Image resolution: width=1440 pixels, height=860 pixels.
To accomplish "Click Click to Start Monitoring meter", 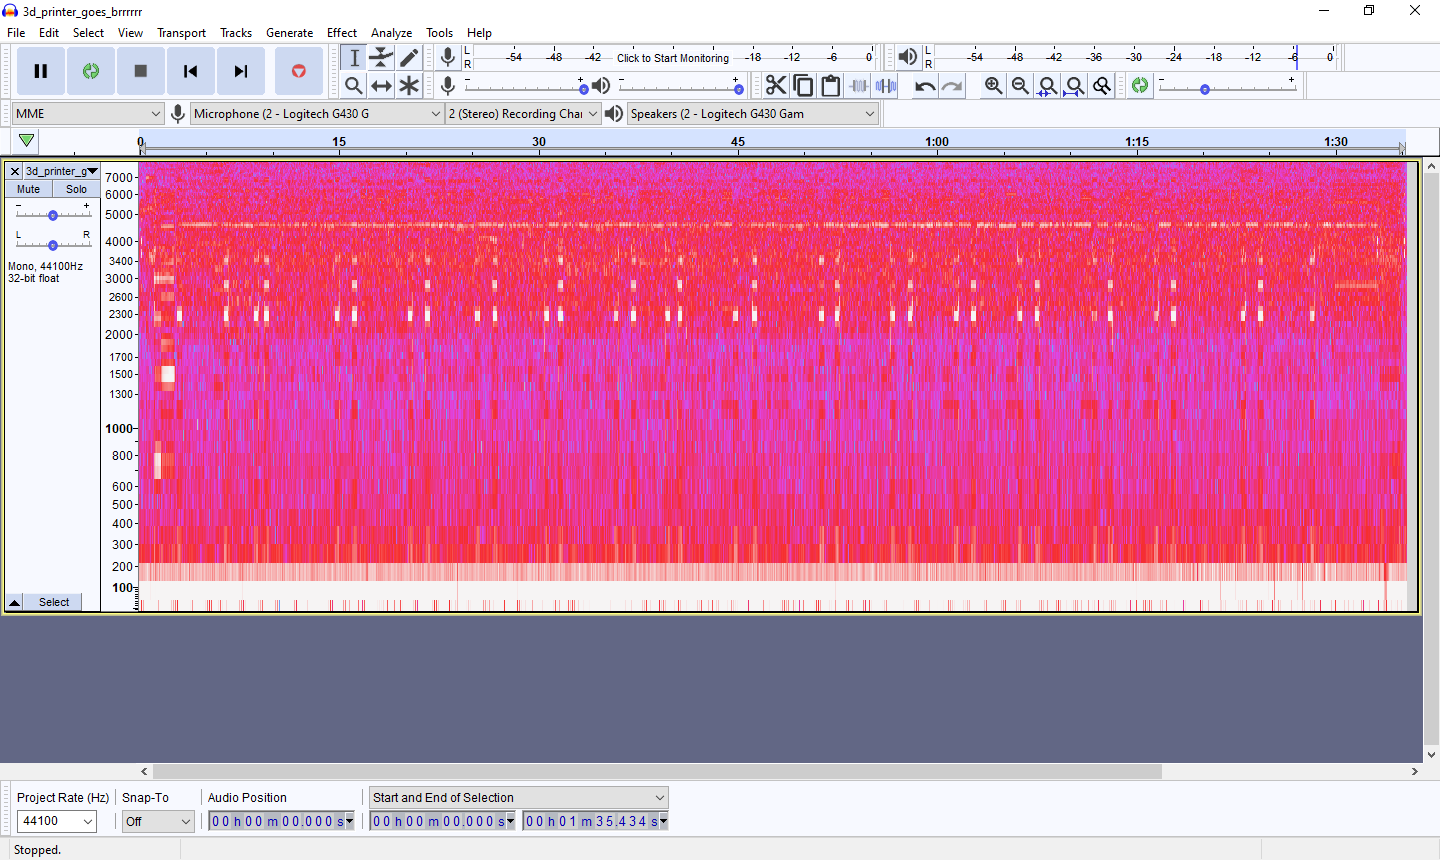I will (673, 58).
